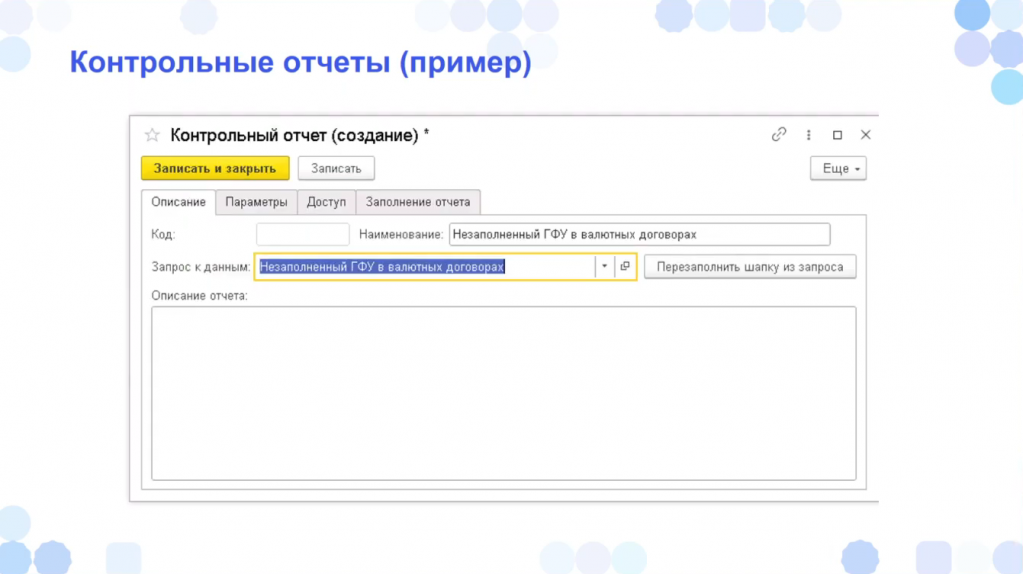This screenshot has height=574, width=1023.
Task: Open the Еще dropdown menu
Action: click(838, 168)
